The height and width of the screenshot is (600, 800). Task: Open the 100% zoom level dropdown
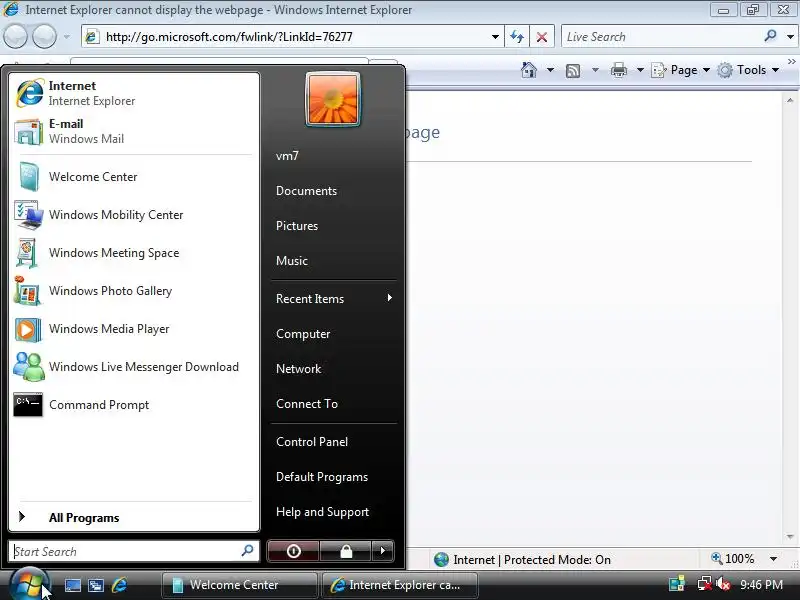[x=773, y=559]
